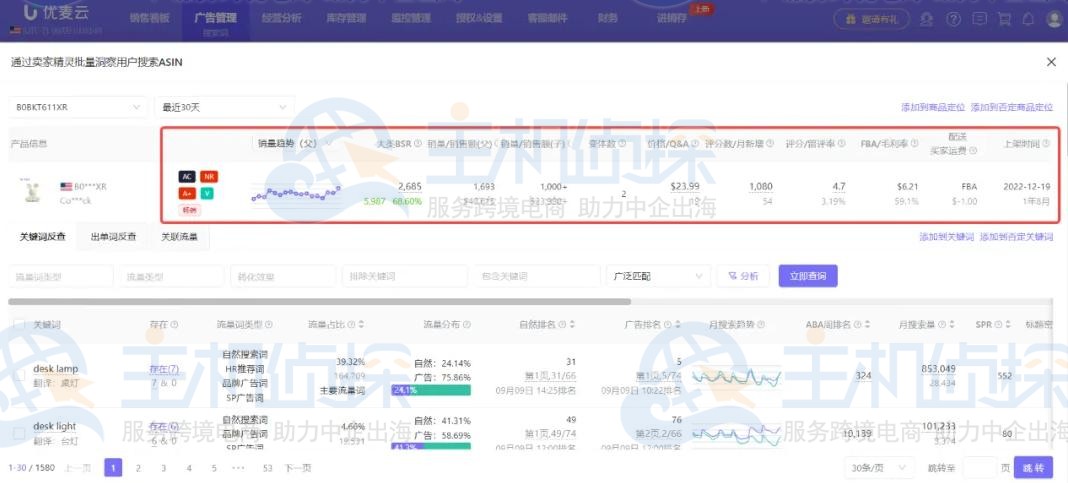Click the 排除关键词 input field
This screenshot has width=1068, height=483.
[x=405, y=276]
